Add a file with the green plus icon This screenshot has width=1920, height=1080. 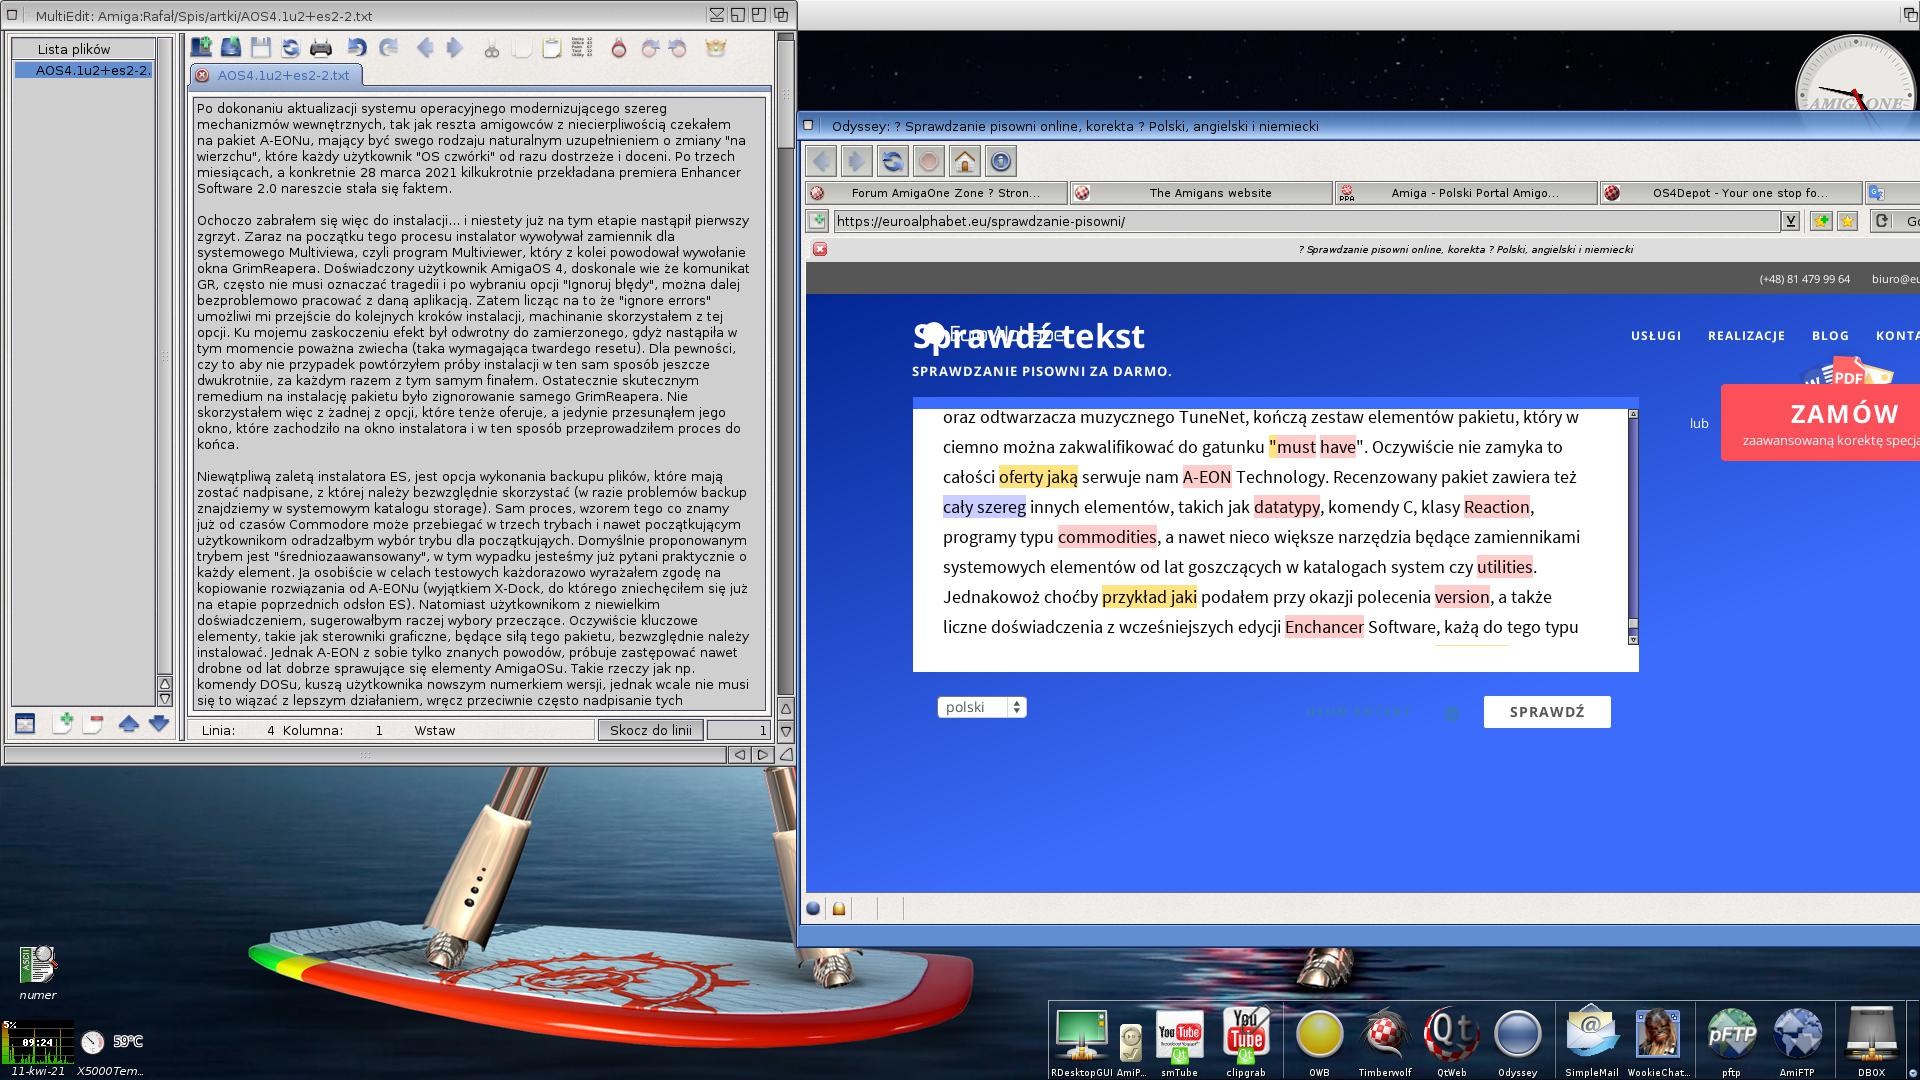63,722
